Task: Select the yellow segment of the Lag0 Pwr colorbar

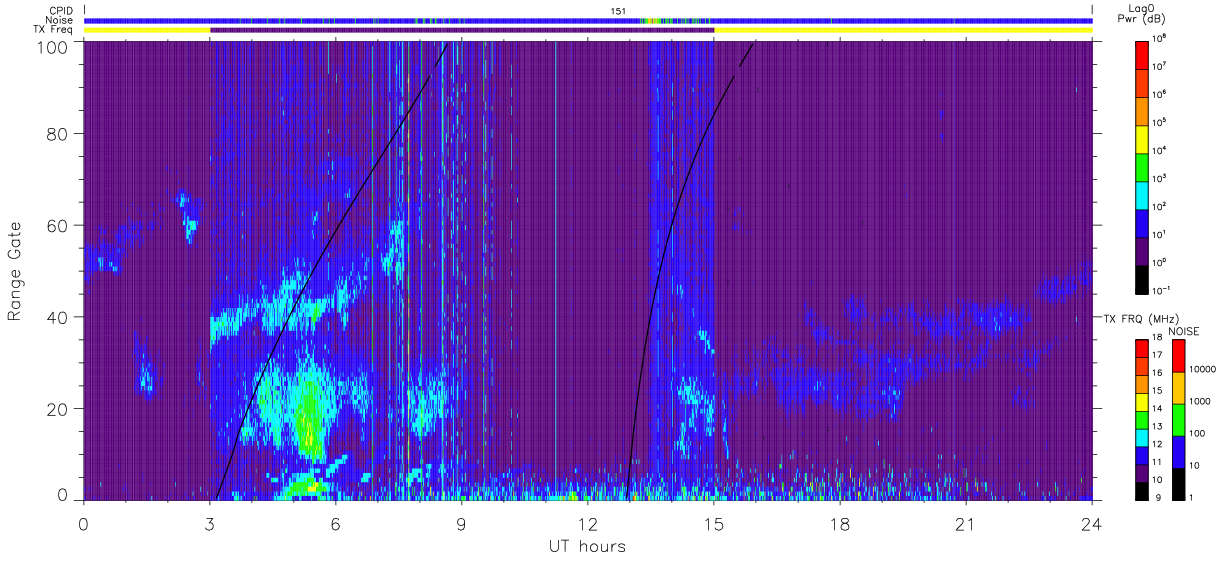Action: [1142, 138]
